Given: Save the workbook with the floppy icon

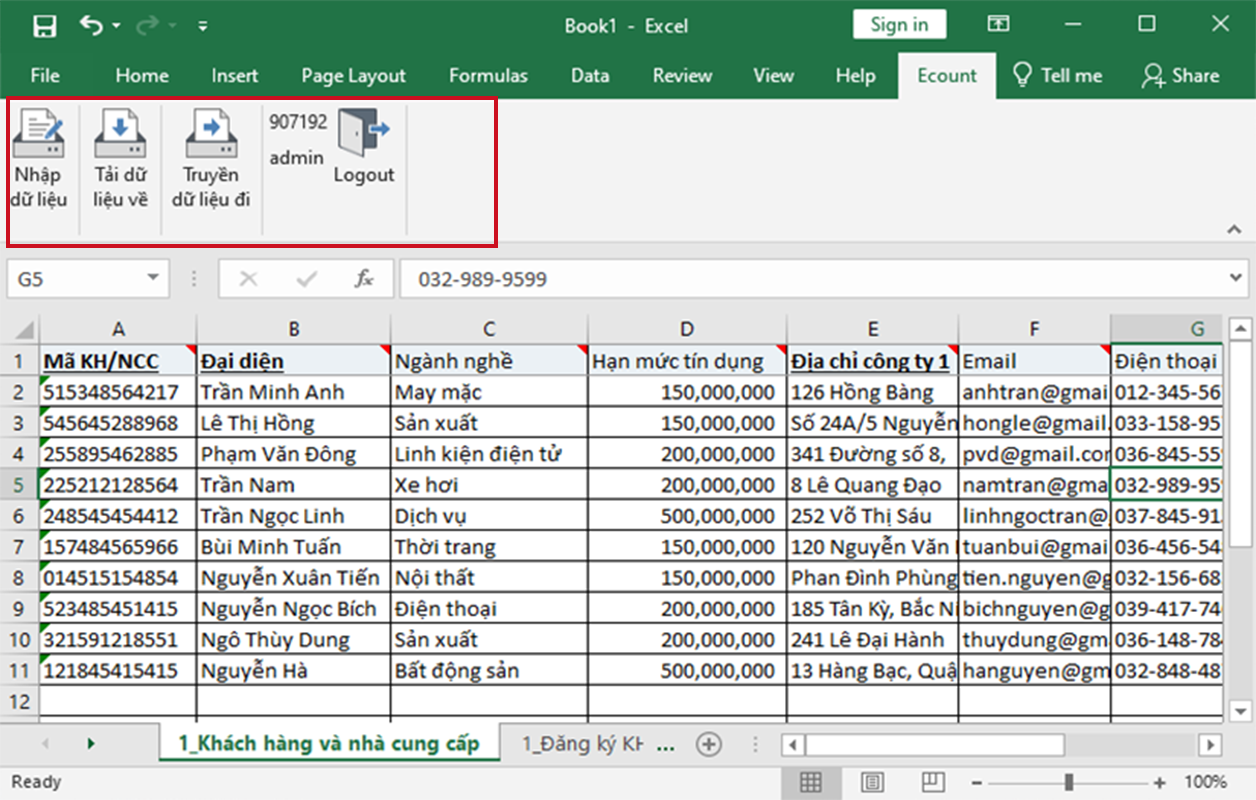Looking at the screenshot, I should click(x=45, y=26).
